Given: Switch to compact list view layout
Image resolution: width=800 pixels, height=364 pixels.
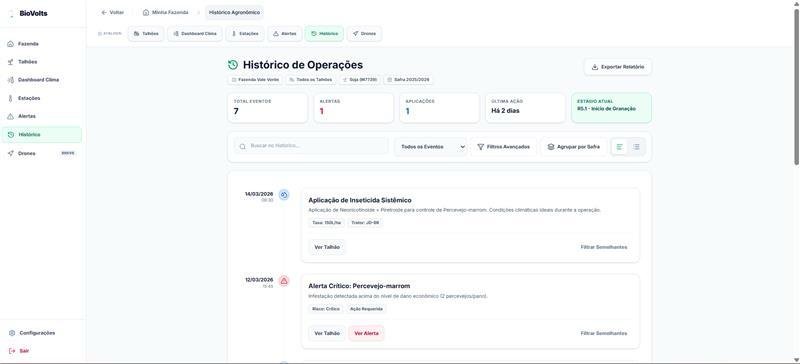Looking at the screenshot, I should click(636, 147).
